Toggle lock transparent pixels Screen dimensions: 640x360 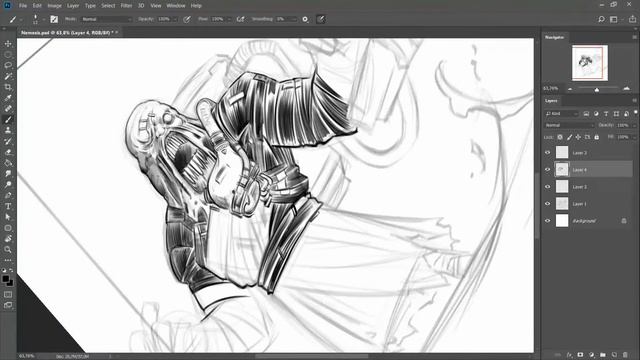tap(560, 137)
